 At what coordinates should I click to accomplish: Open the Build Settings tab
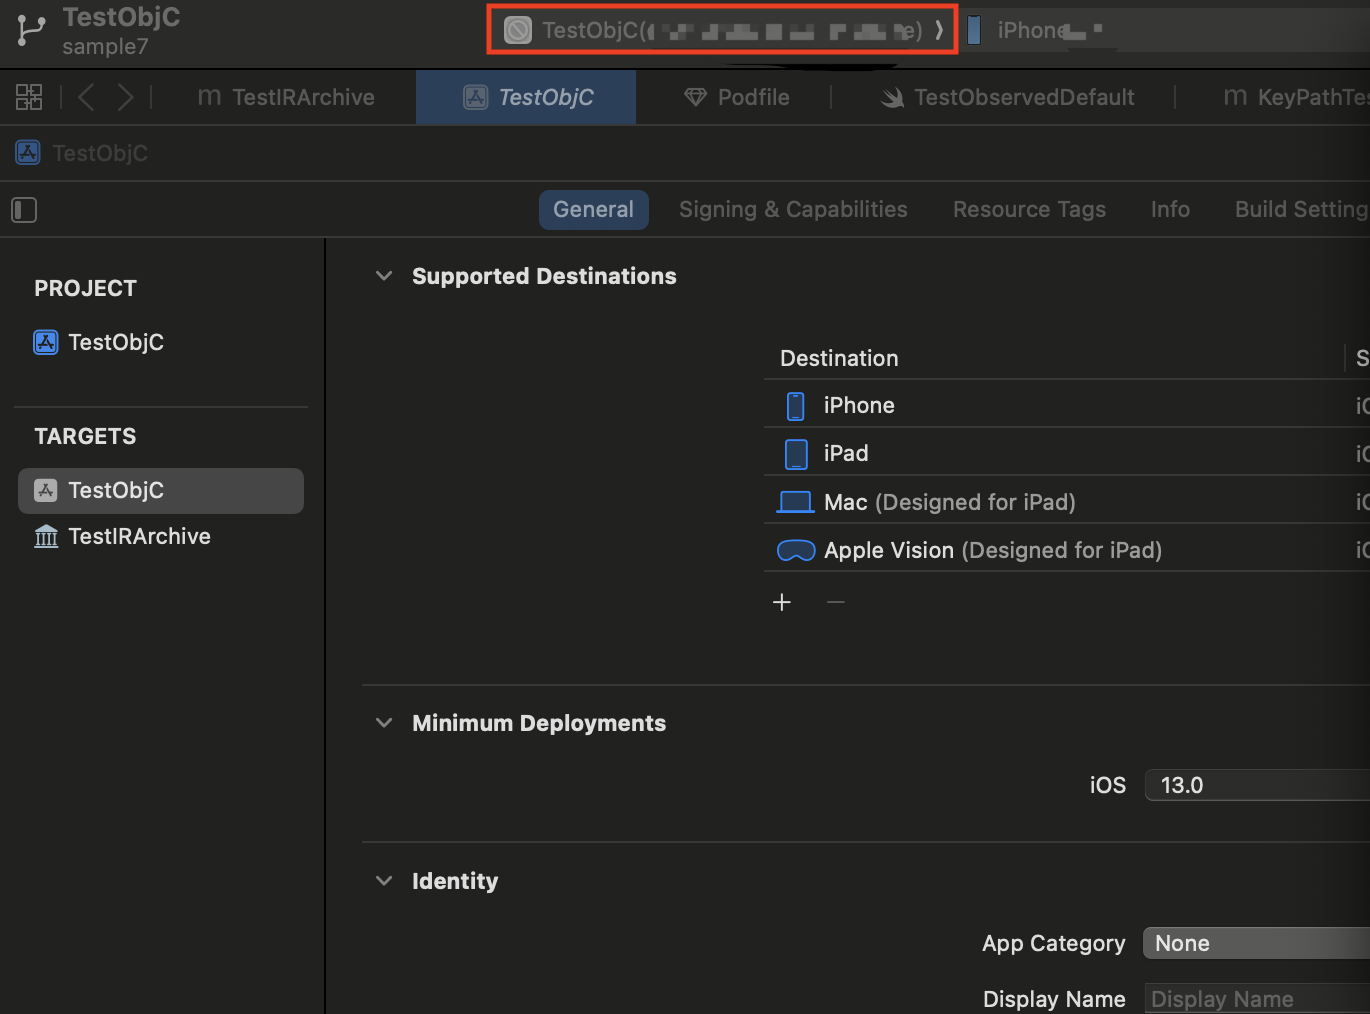pyautogui.click(x=1302, y=210)
